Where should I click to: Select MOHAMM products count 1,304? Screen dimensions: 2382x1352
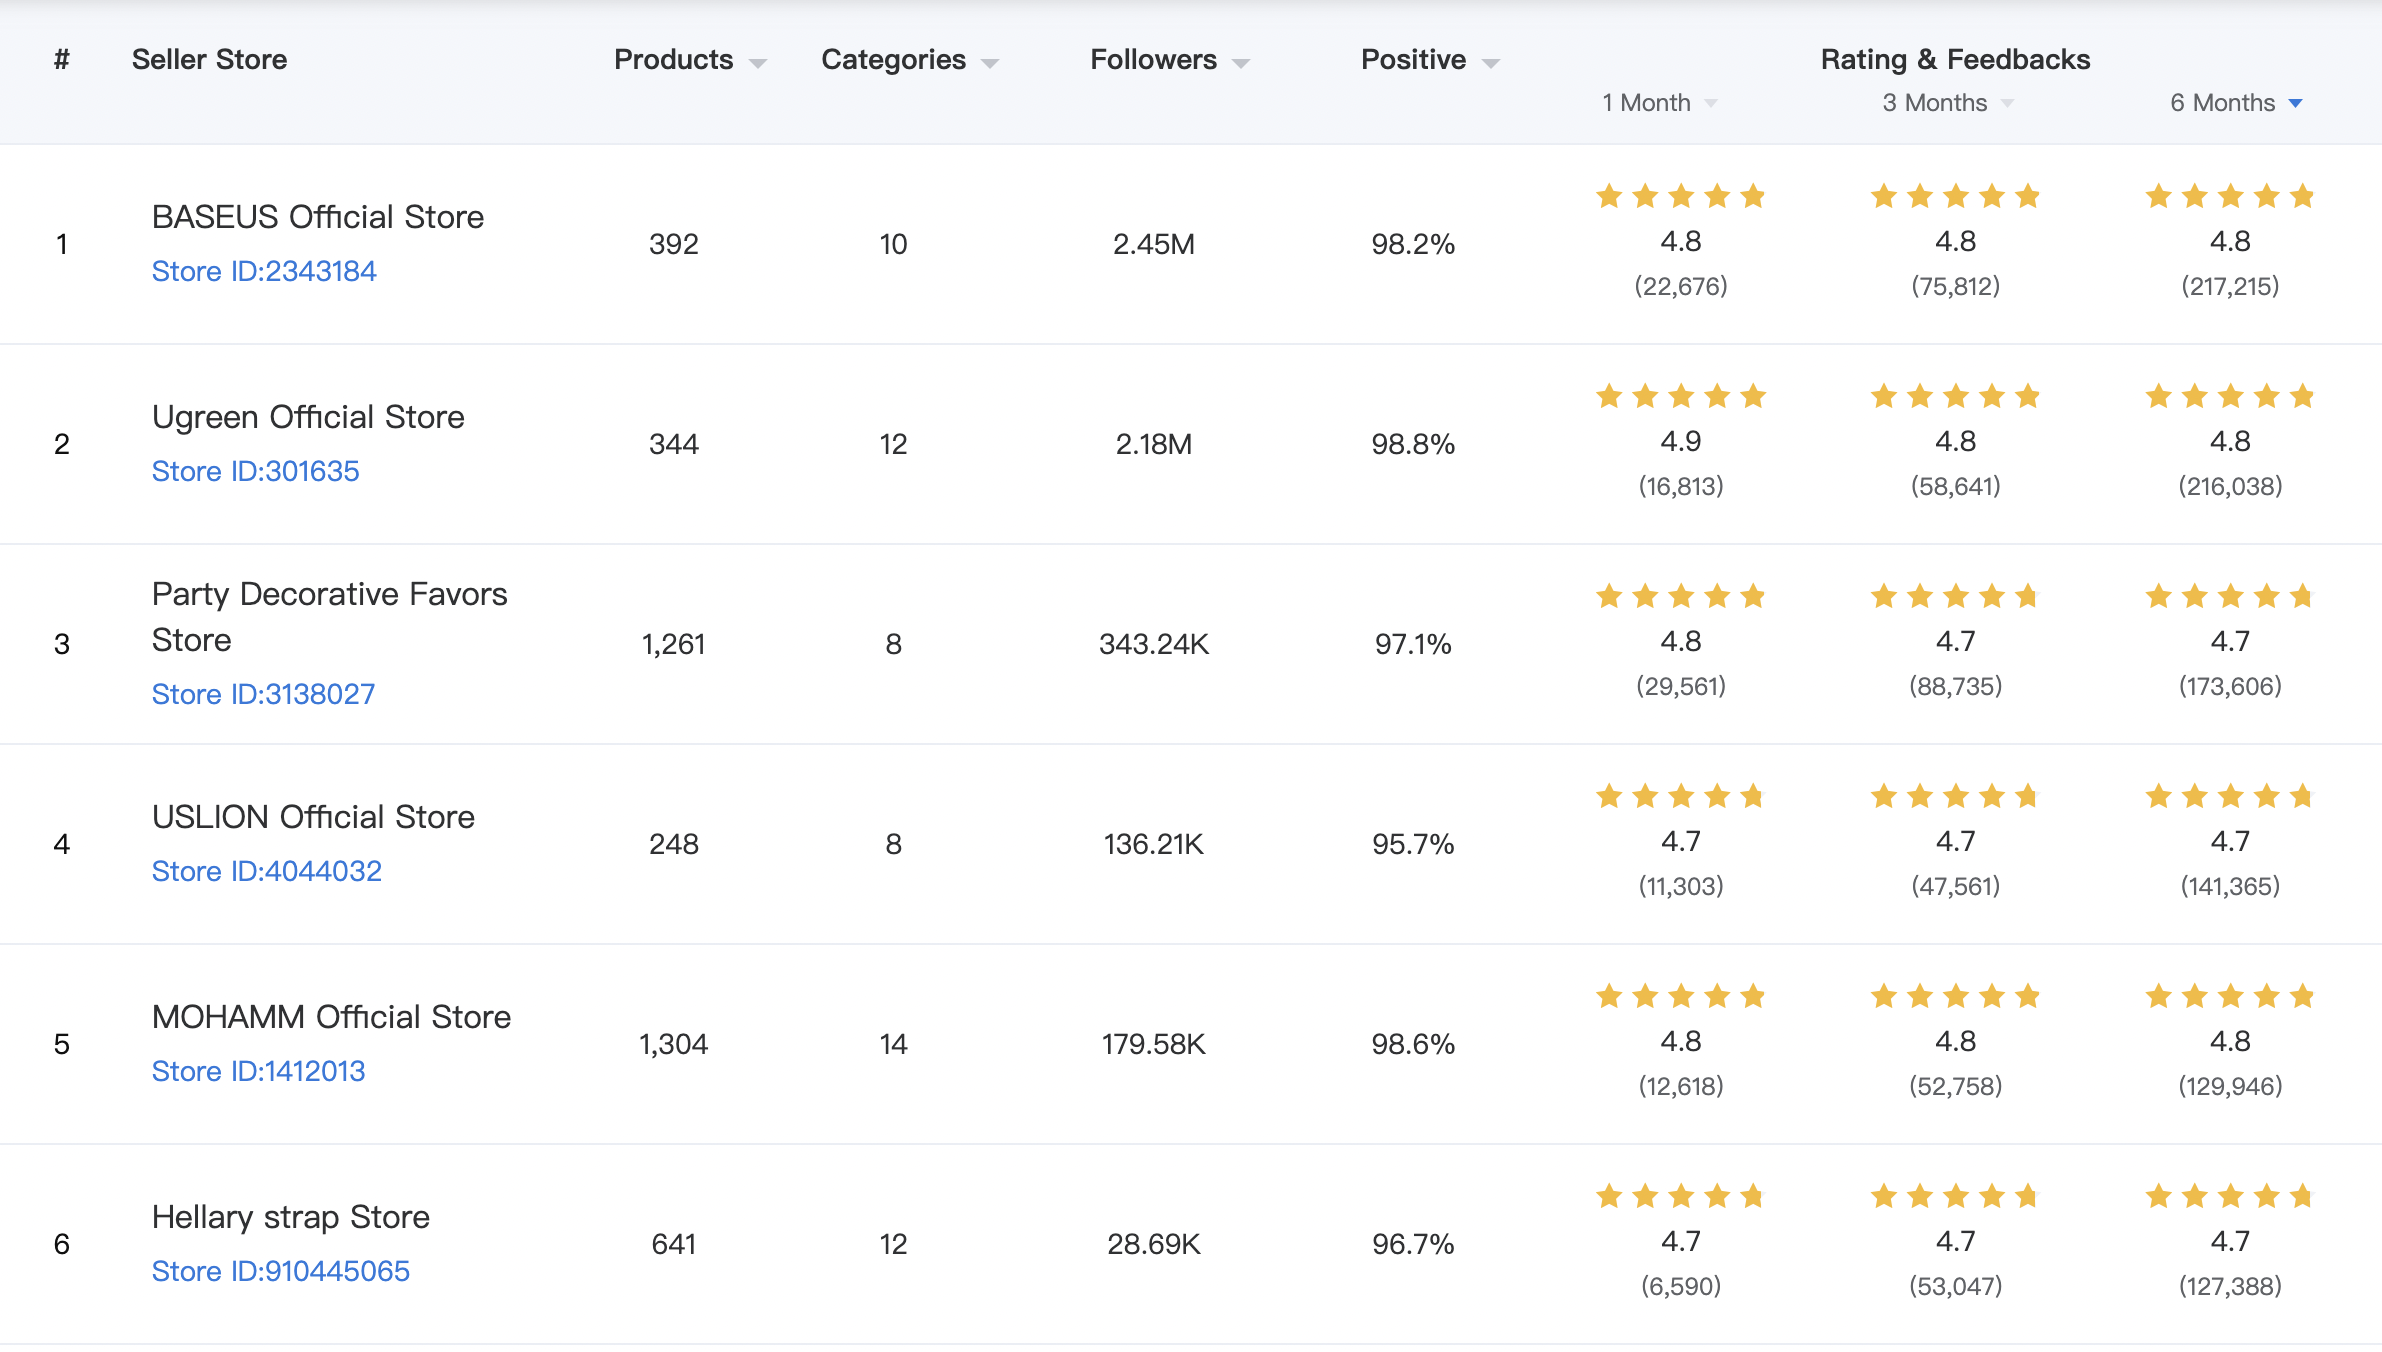673,1044
